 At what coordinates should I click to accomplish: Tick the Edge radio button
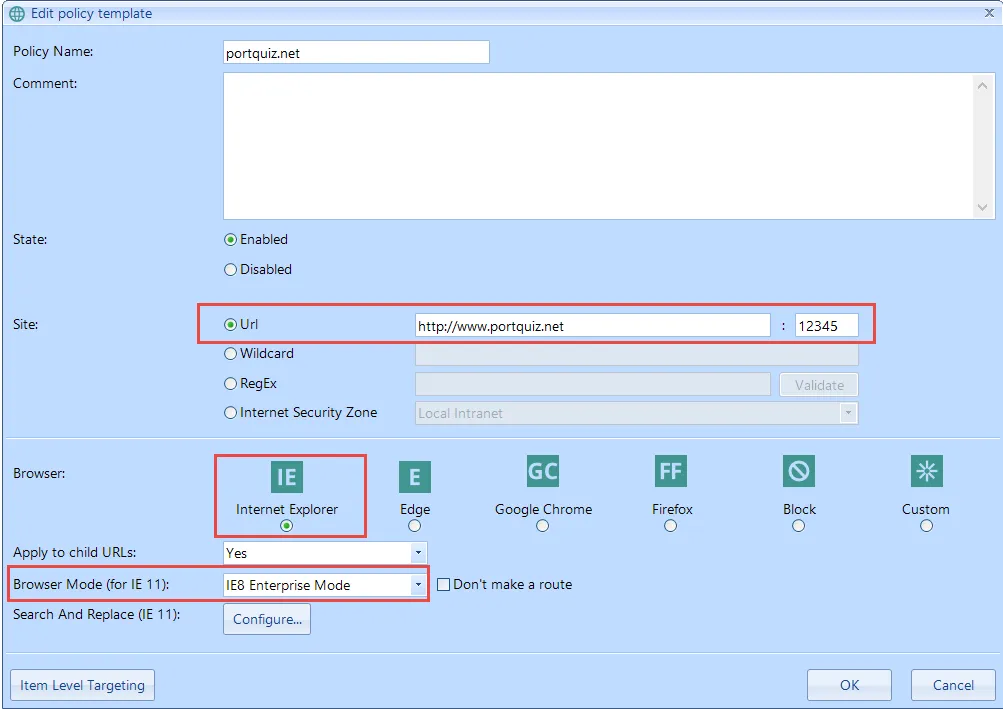[x=415, y=525]
